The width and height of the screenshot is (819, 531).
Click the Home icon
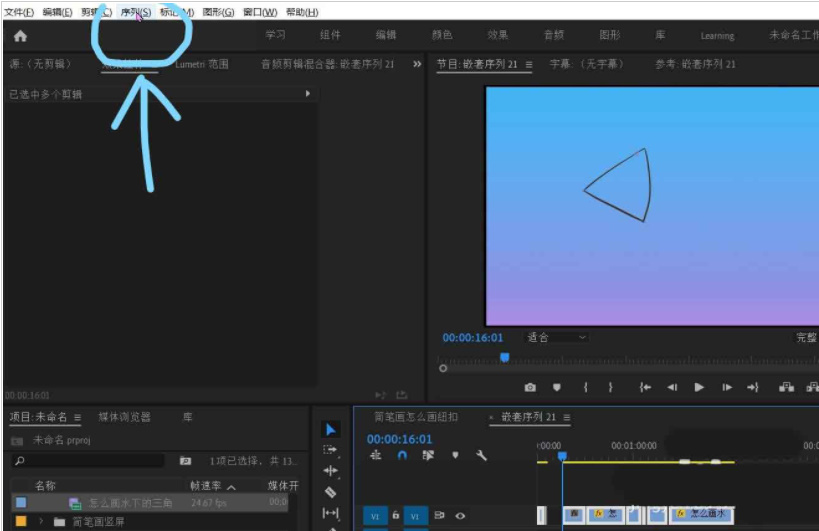point(20,36)
